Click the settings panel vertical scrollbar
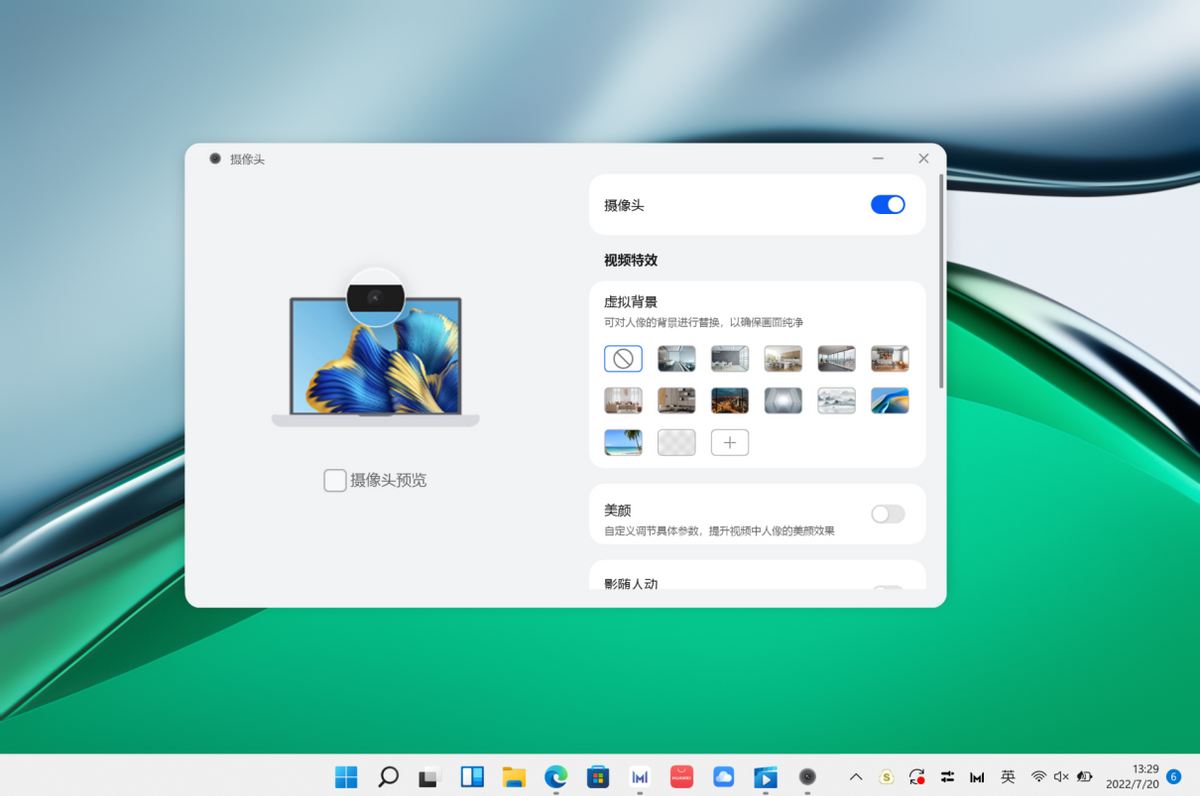Viewport: 1200px width, 796px height. coord(941,282)
